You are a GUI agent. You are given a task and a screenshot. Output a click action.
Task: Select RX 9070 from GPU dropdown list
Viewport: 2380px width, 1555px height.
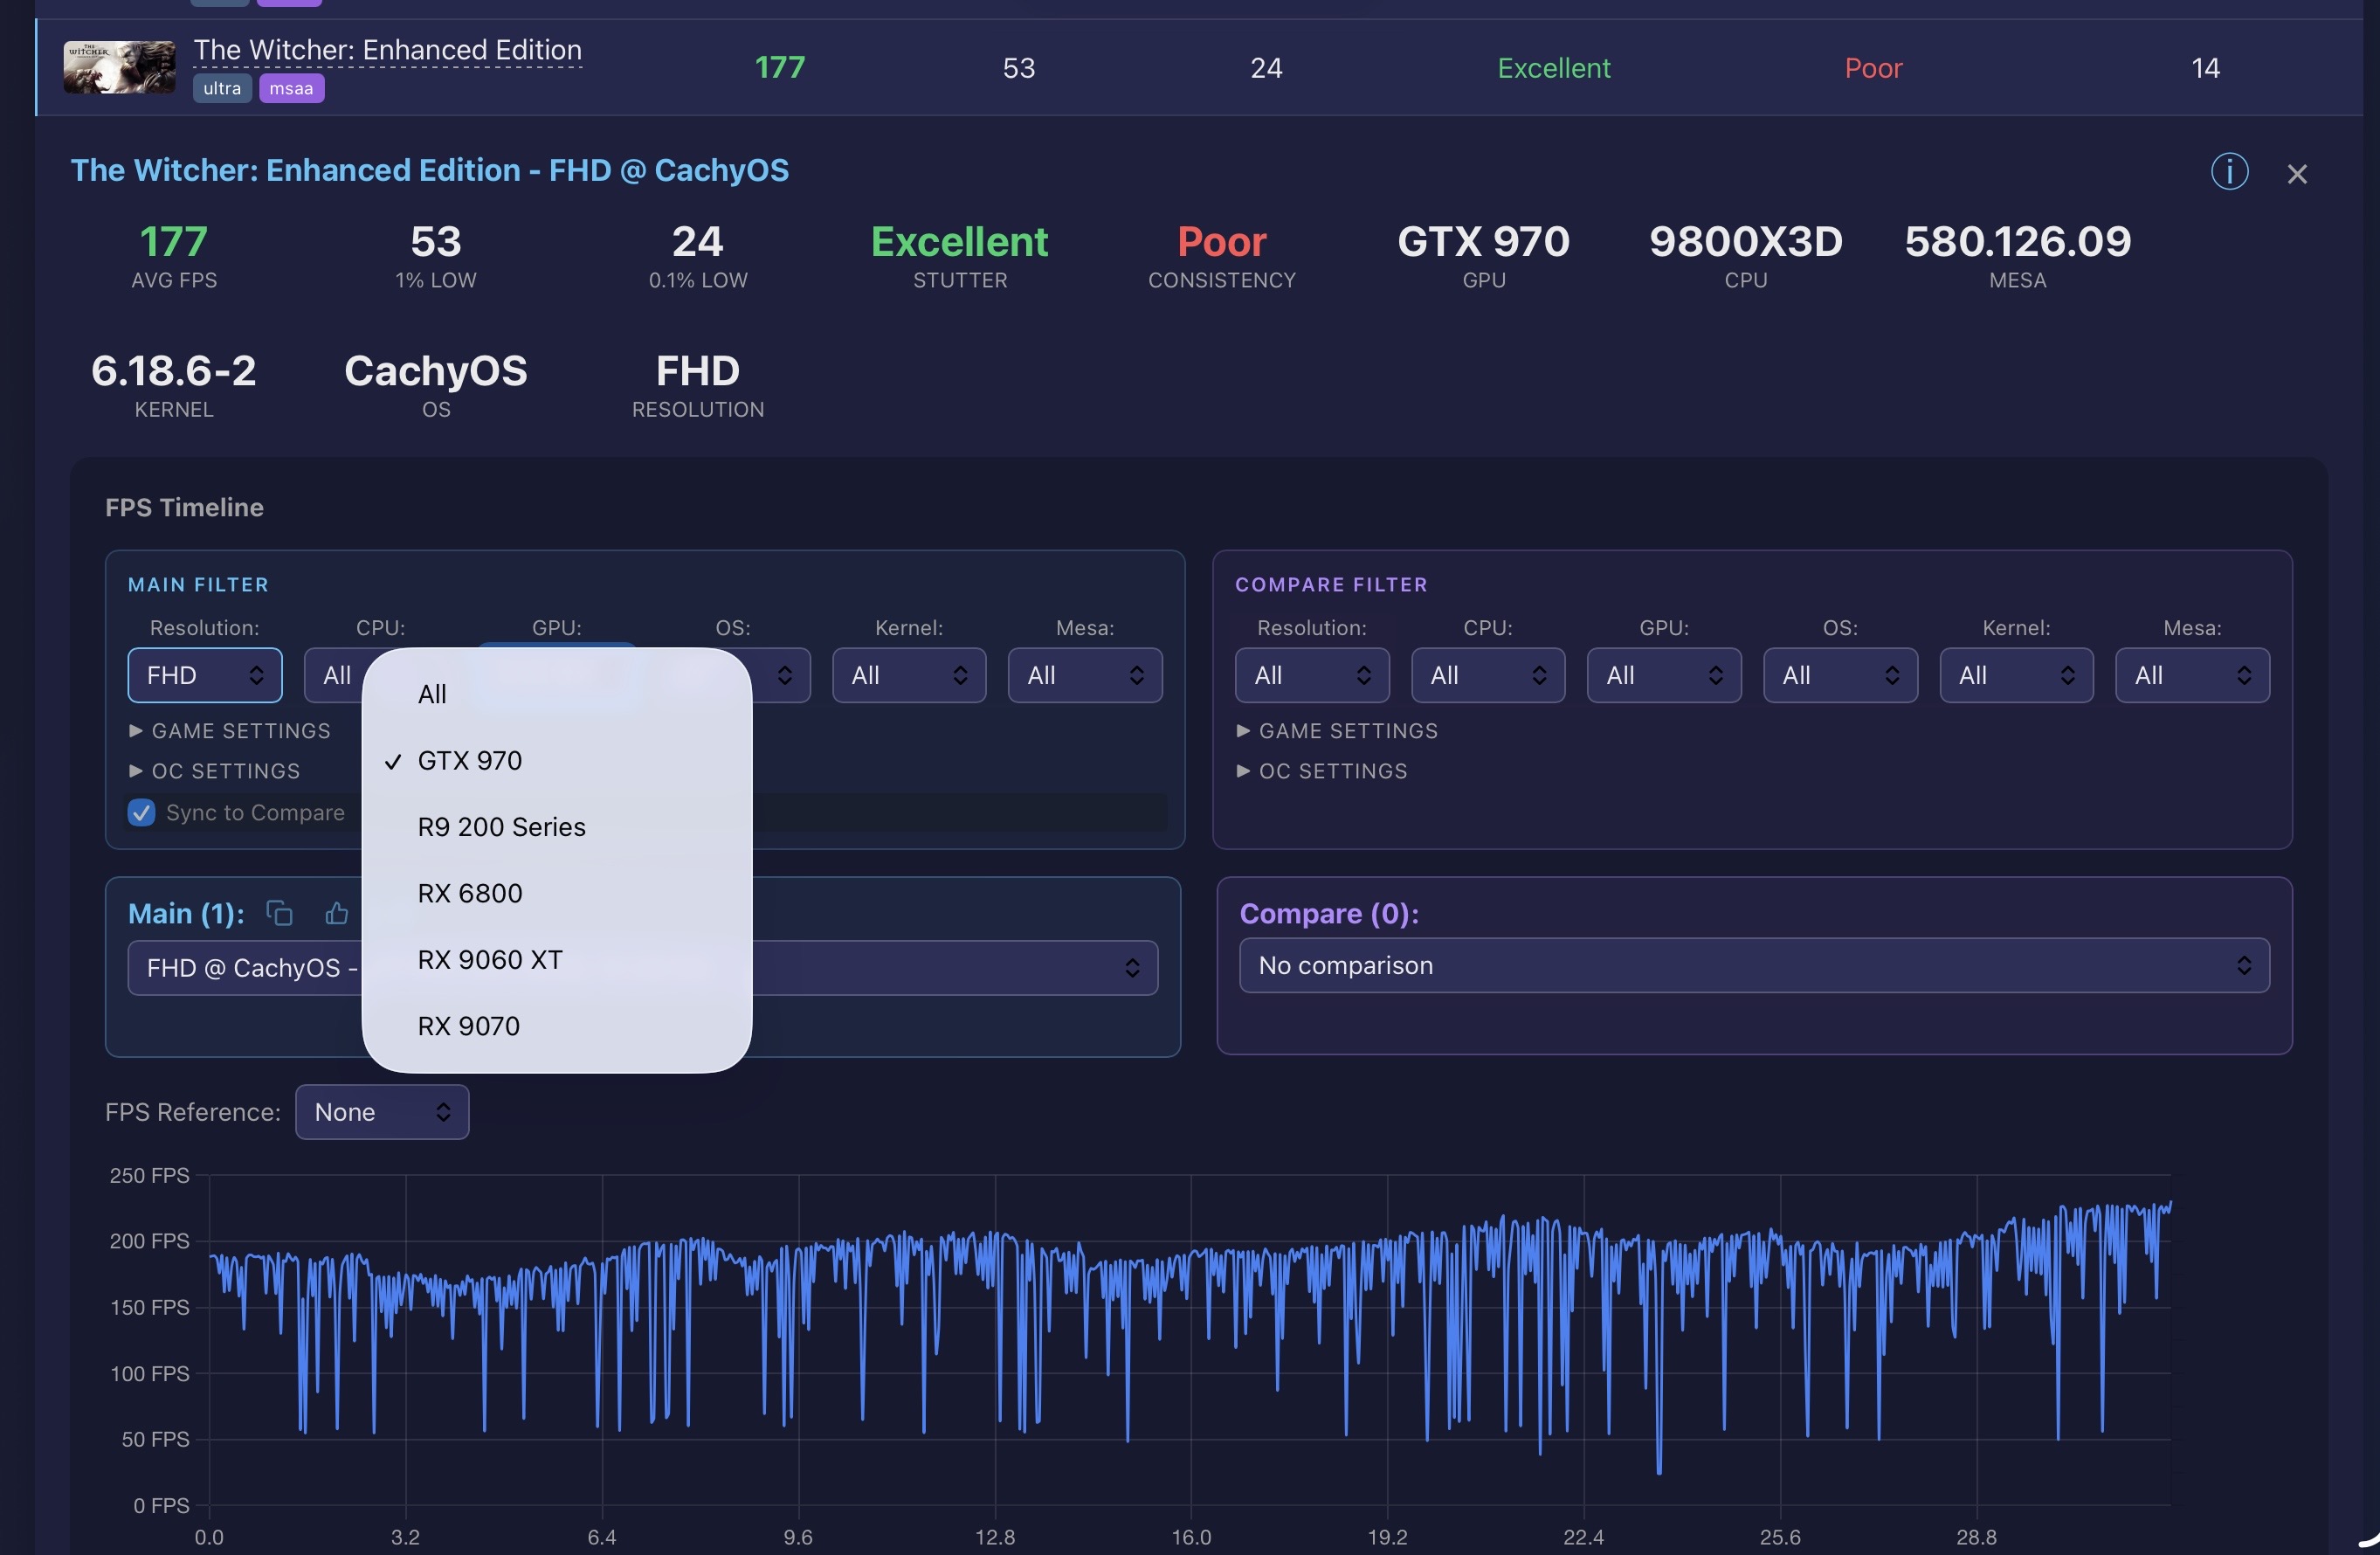[x=468, y=1026]
